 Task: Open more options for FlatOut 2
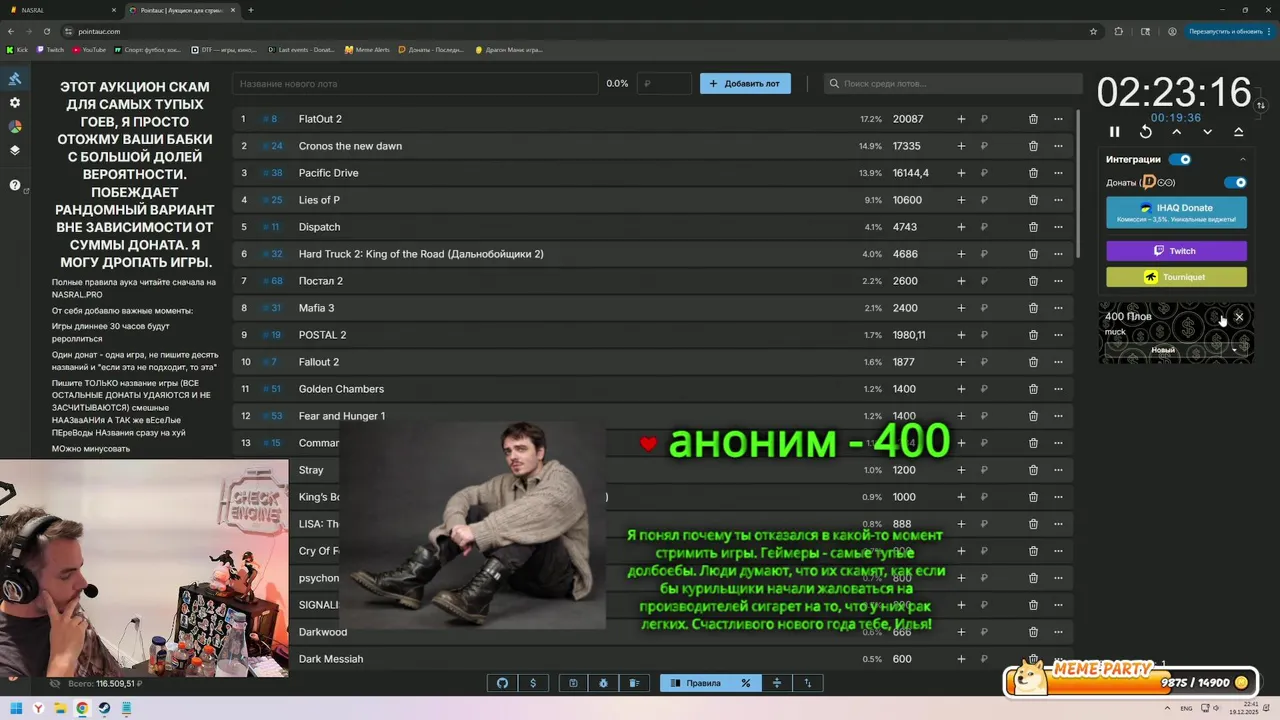1058,119
